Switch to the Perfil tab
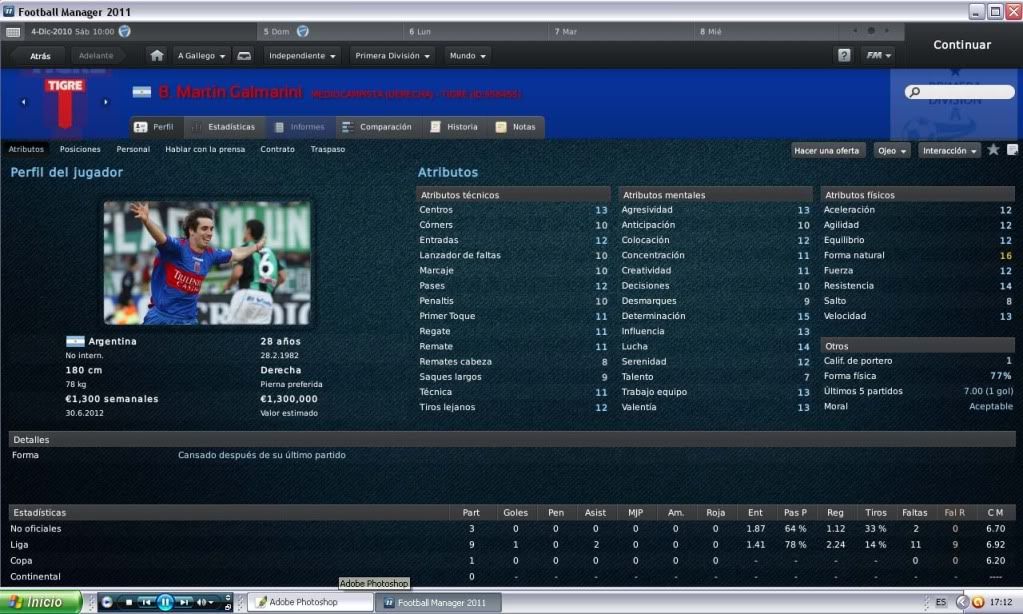This screenshot has height=614, width=1023. coord(157,127)
